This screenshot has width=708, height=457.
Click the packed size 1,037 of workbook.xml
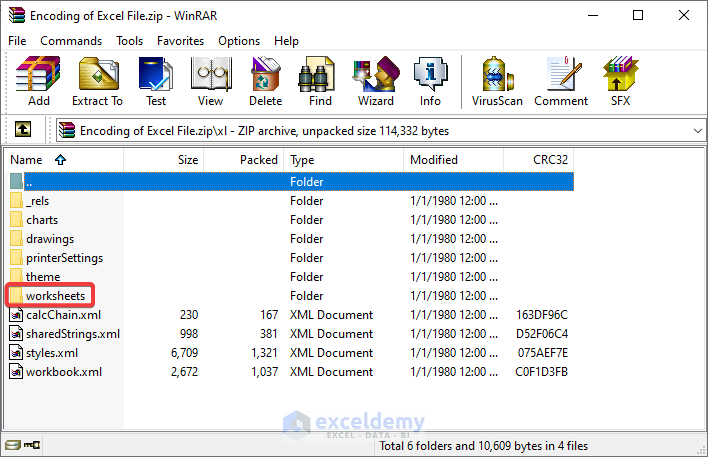click(264, 371)
